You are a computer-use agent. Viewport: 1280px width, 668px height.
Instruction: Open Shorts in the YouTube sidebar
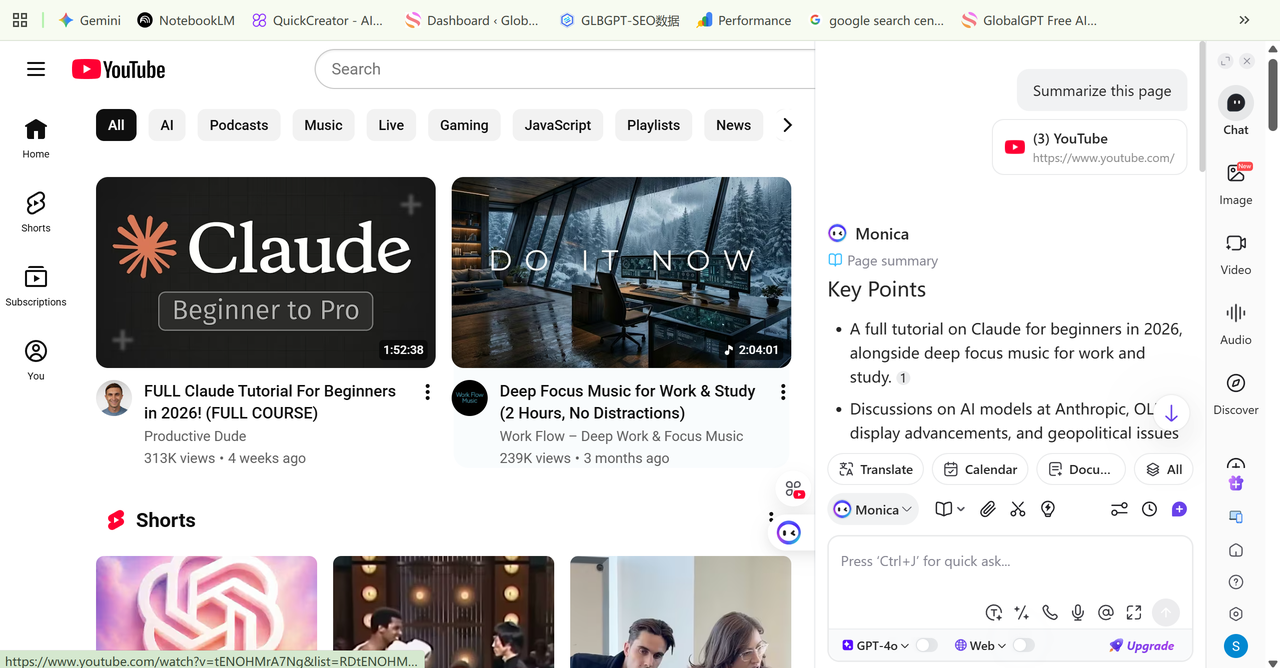click(x=36, y=212)
